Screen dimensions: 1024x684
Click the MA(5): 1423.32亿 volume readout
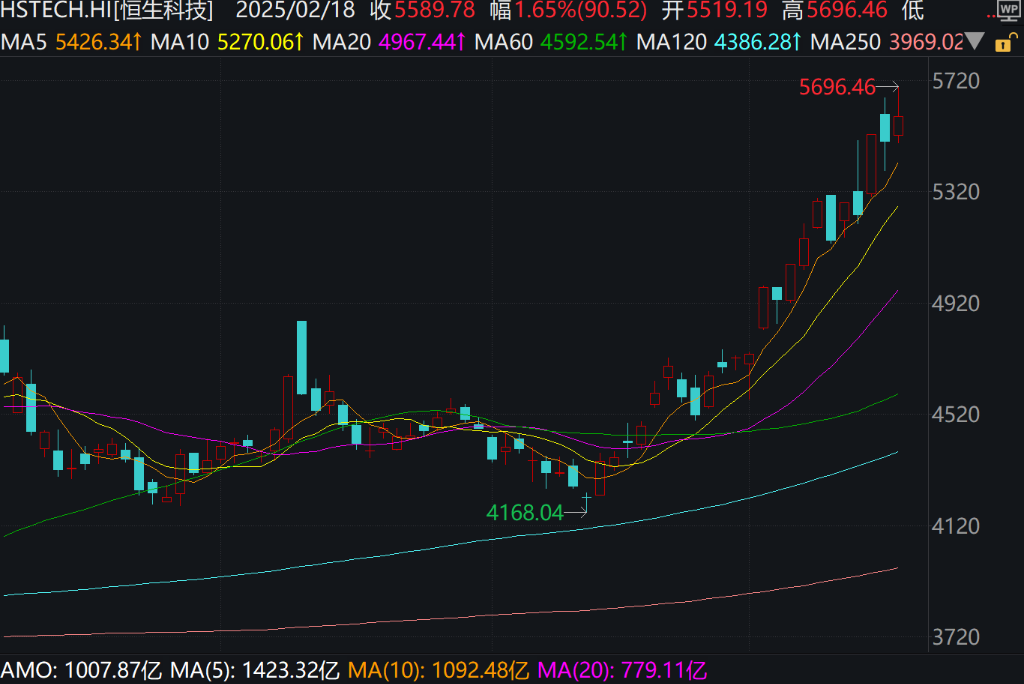click(255, 670)
